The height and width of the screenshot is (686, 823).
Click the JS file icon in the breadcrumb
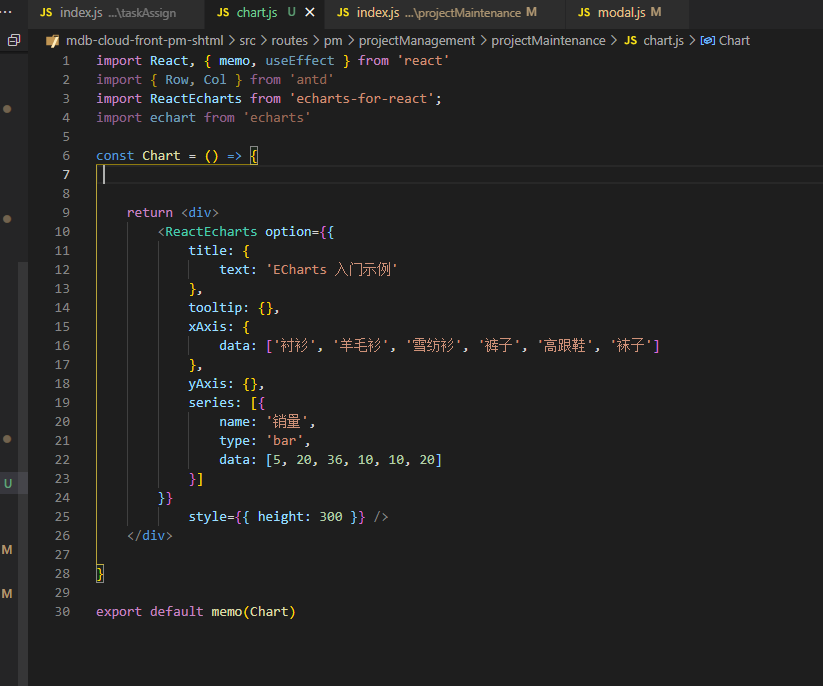tap(630, 40)
